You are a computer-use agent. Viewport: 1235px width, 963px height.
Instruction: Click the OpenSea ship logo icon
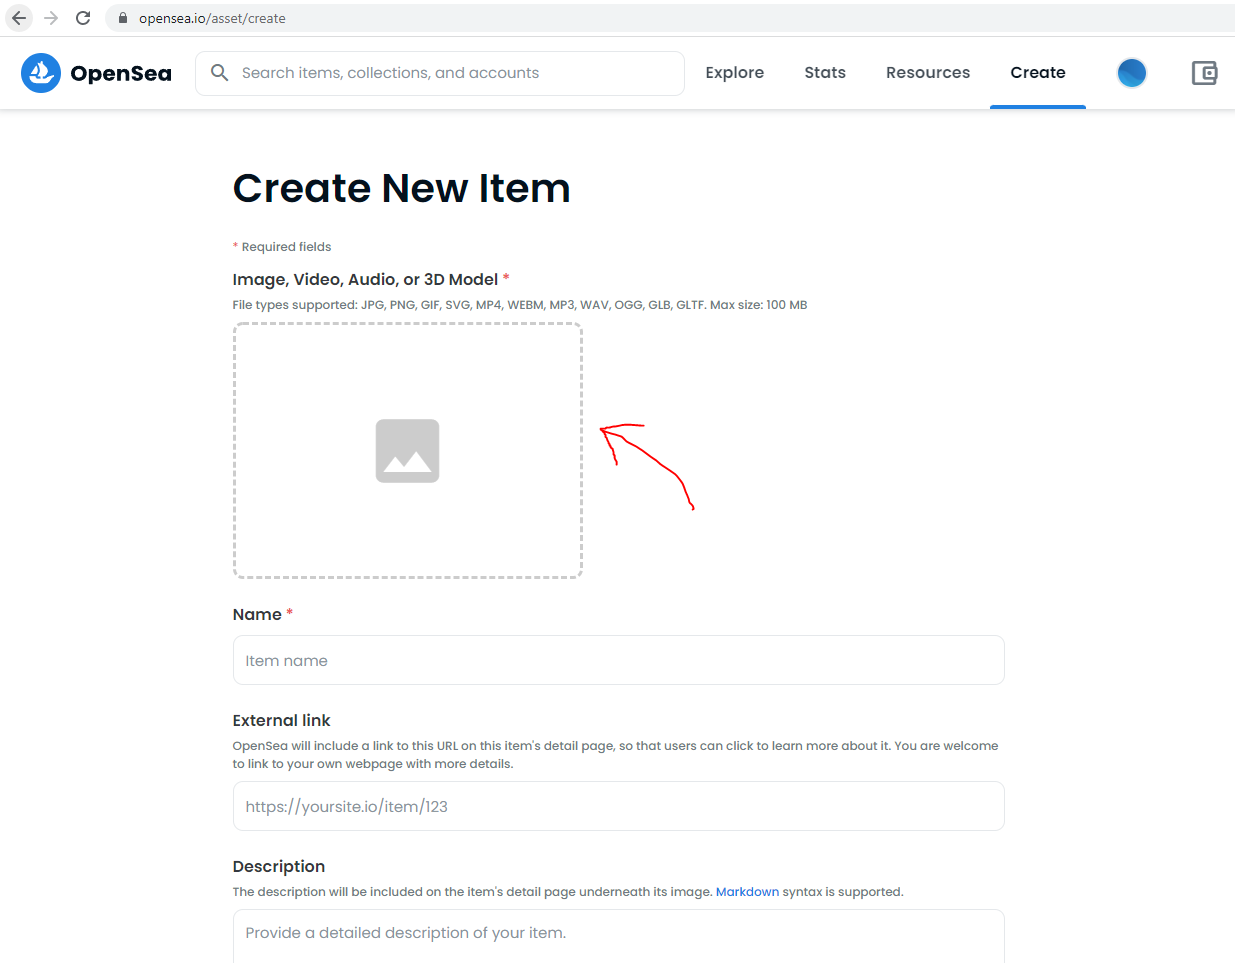click(41, 73)
